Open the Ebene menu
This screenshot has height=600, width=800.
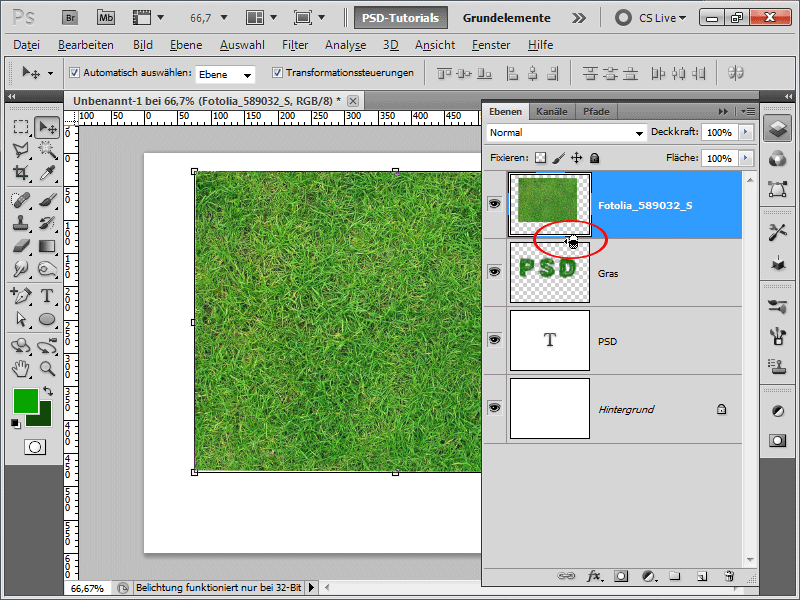186,45
